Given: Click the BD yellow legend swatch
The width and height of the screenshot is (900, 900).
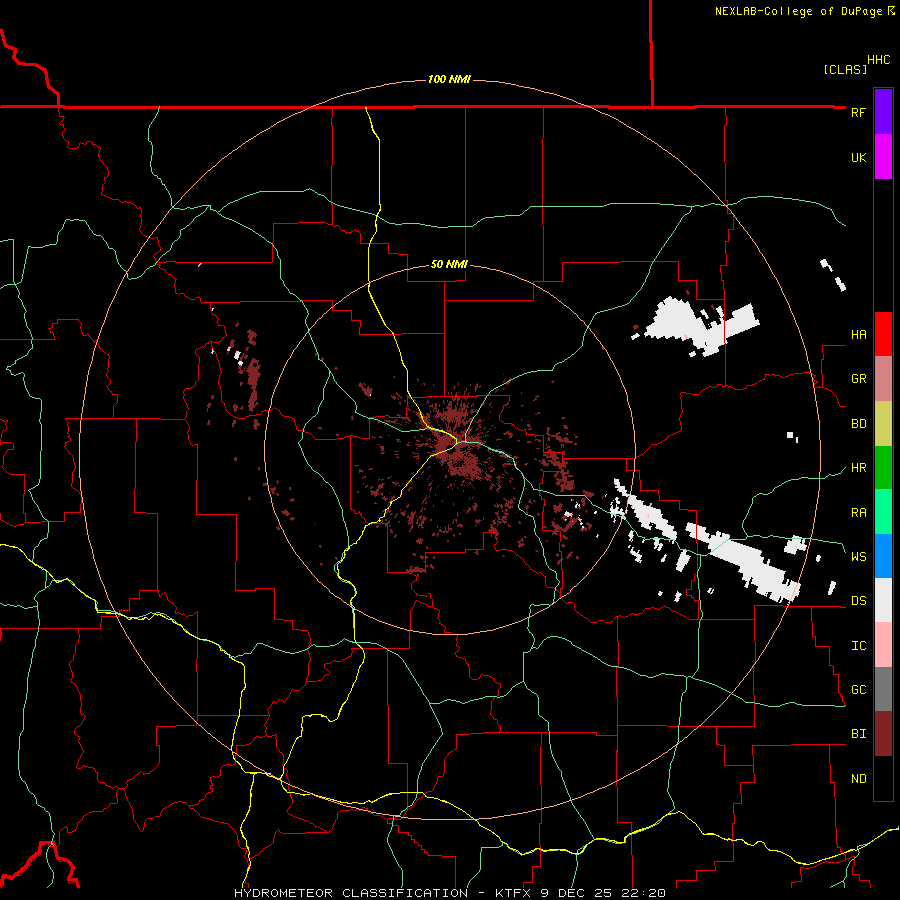Looking at the screenshot, I should pyautogui.click(x=883, y=424).
